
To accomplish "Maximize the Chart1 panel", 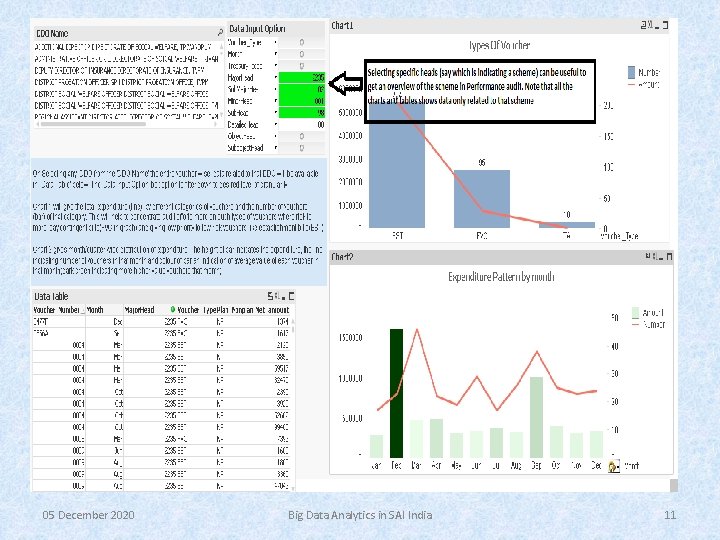I will tap(665, 25).
